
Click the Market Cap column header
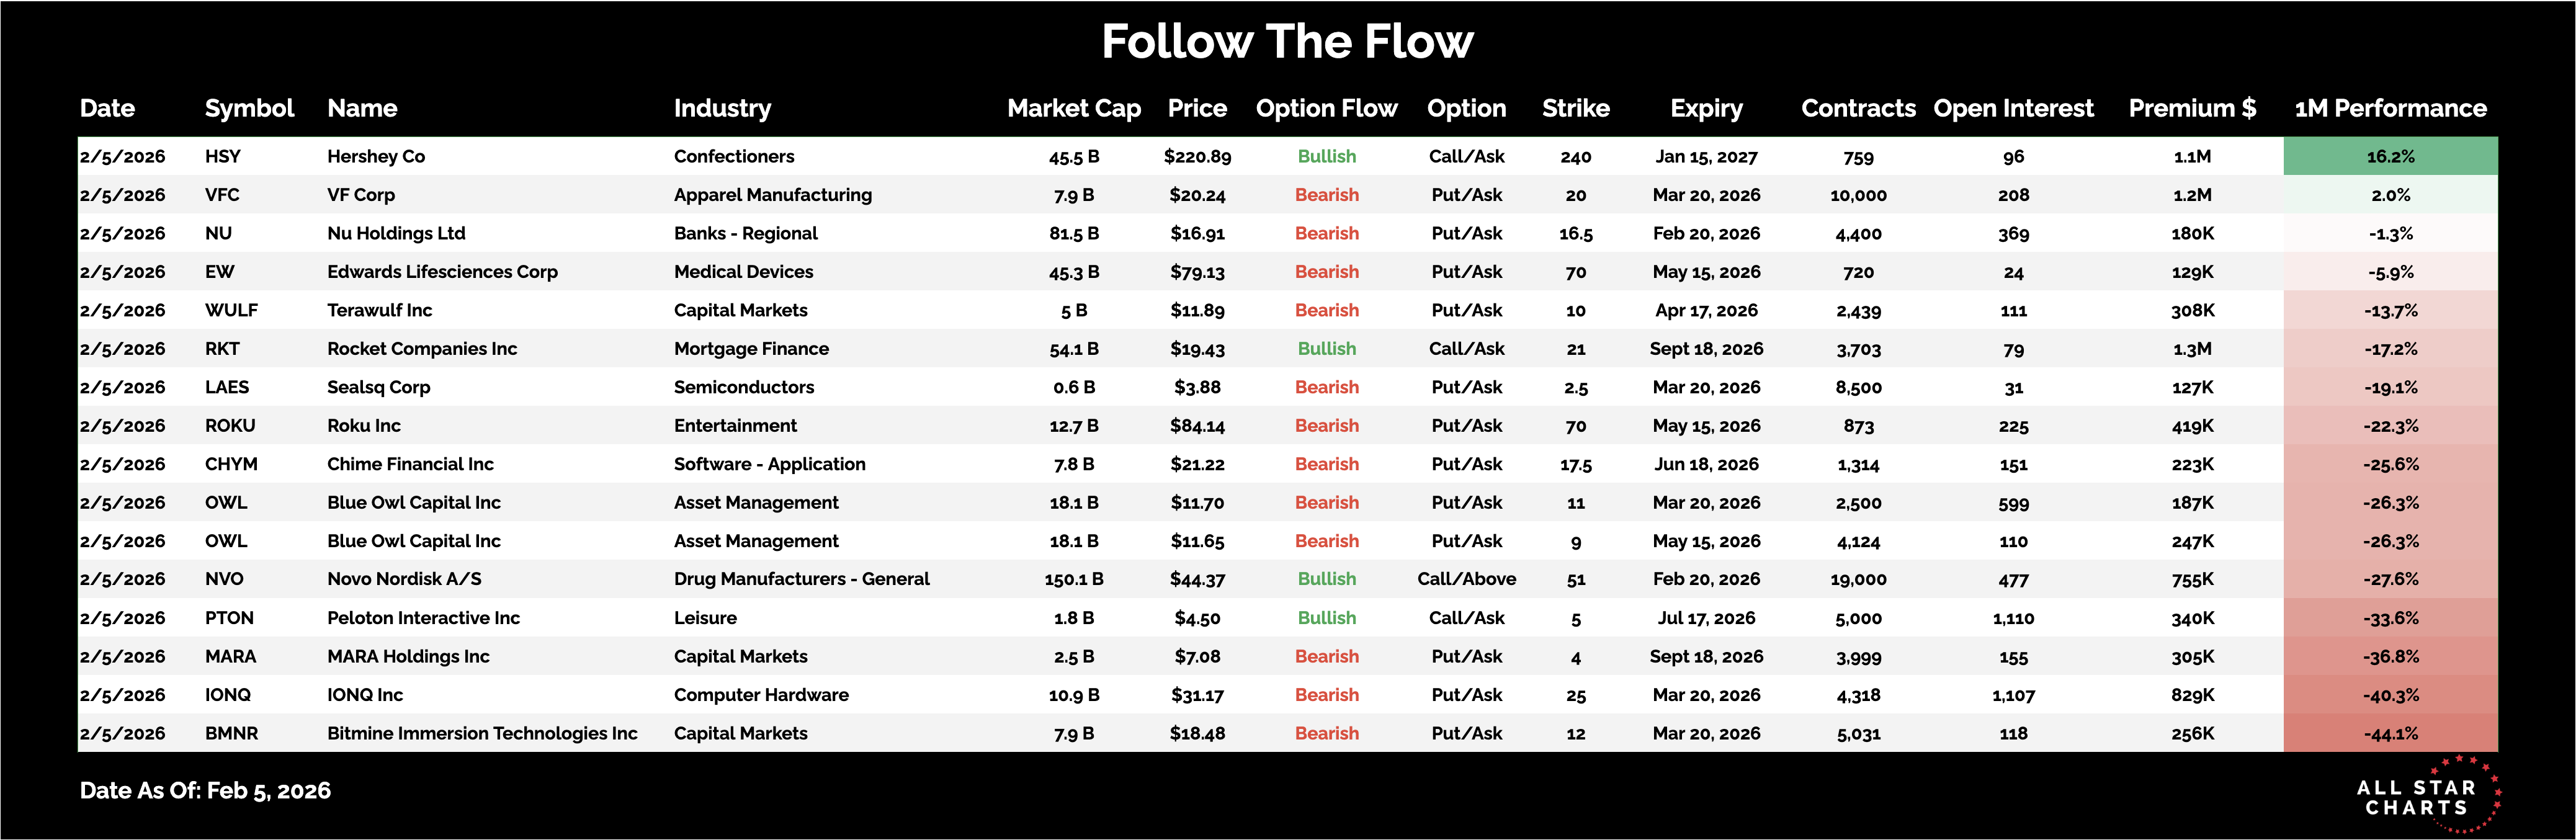[x=1073, y=108]
